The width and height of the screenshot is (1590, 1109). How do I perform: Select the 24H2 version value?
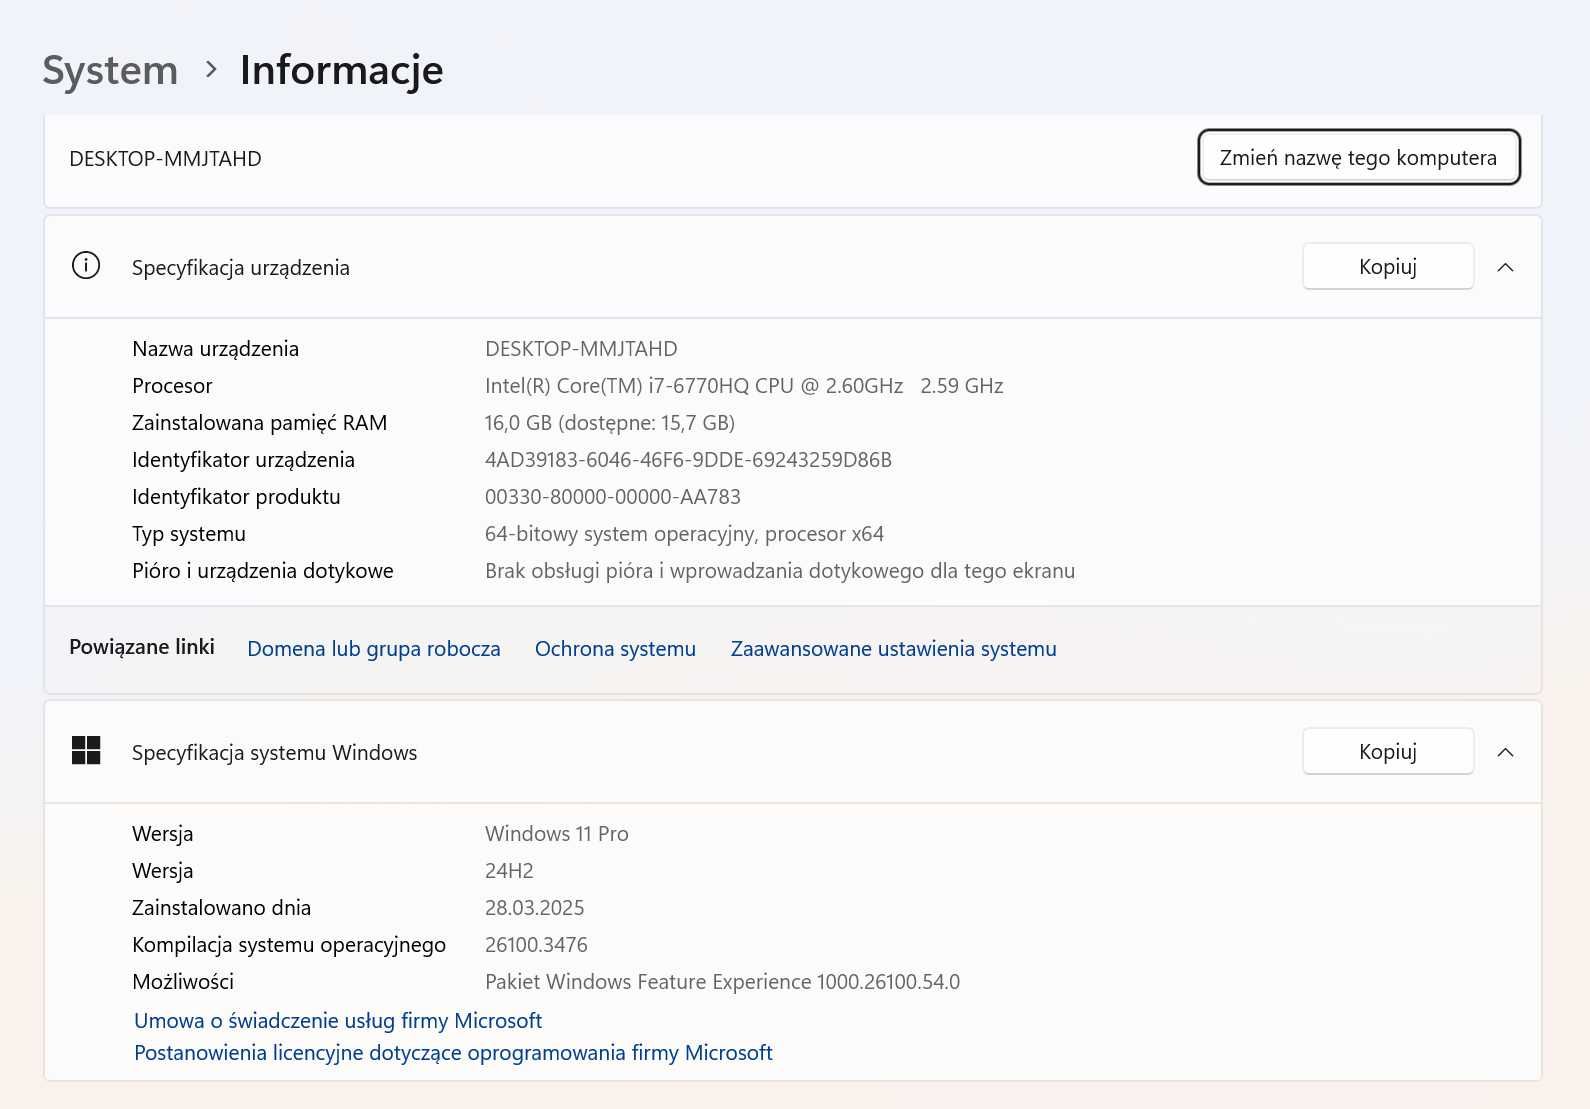509,870
